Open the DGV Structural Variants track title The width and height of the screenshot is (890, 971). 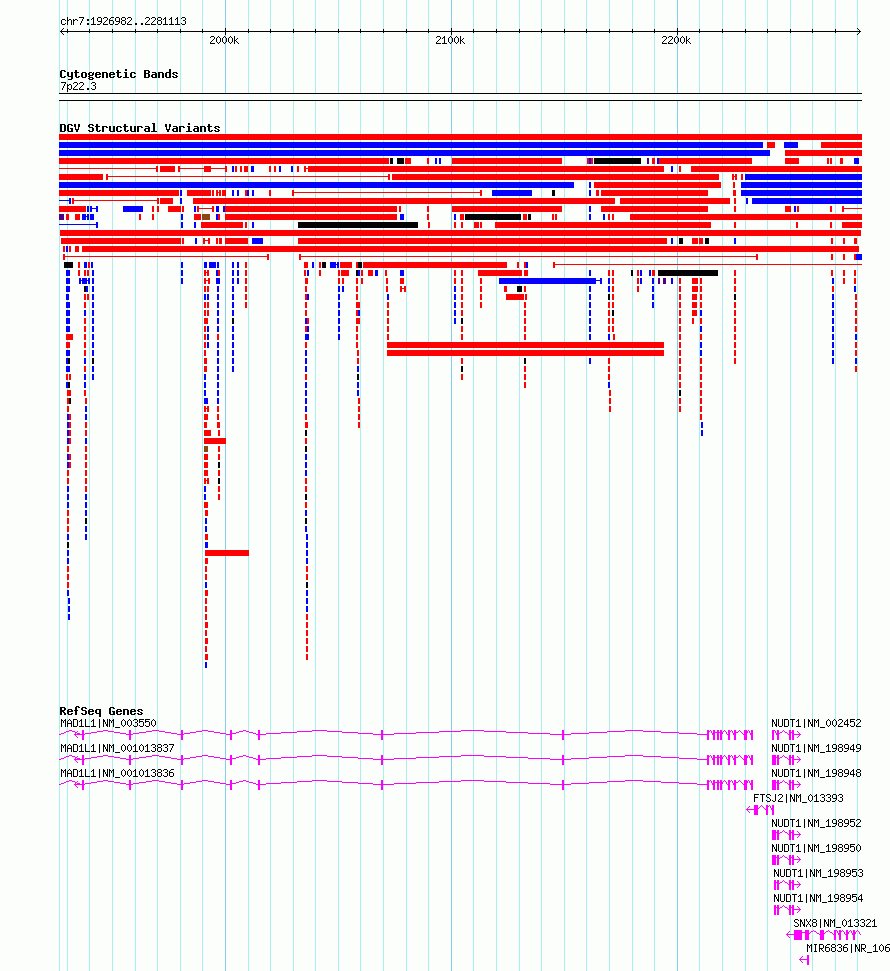point(140,128)
